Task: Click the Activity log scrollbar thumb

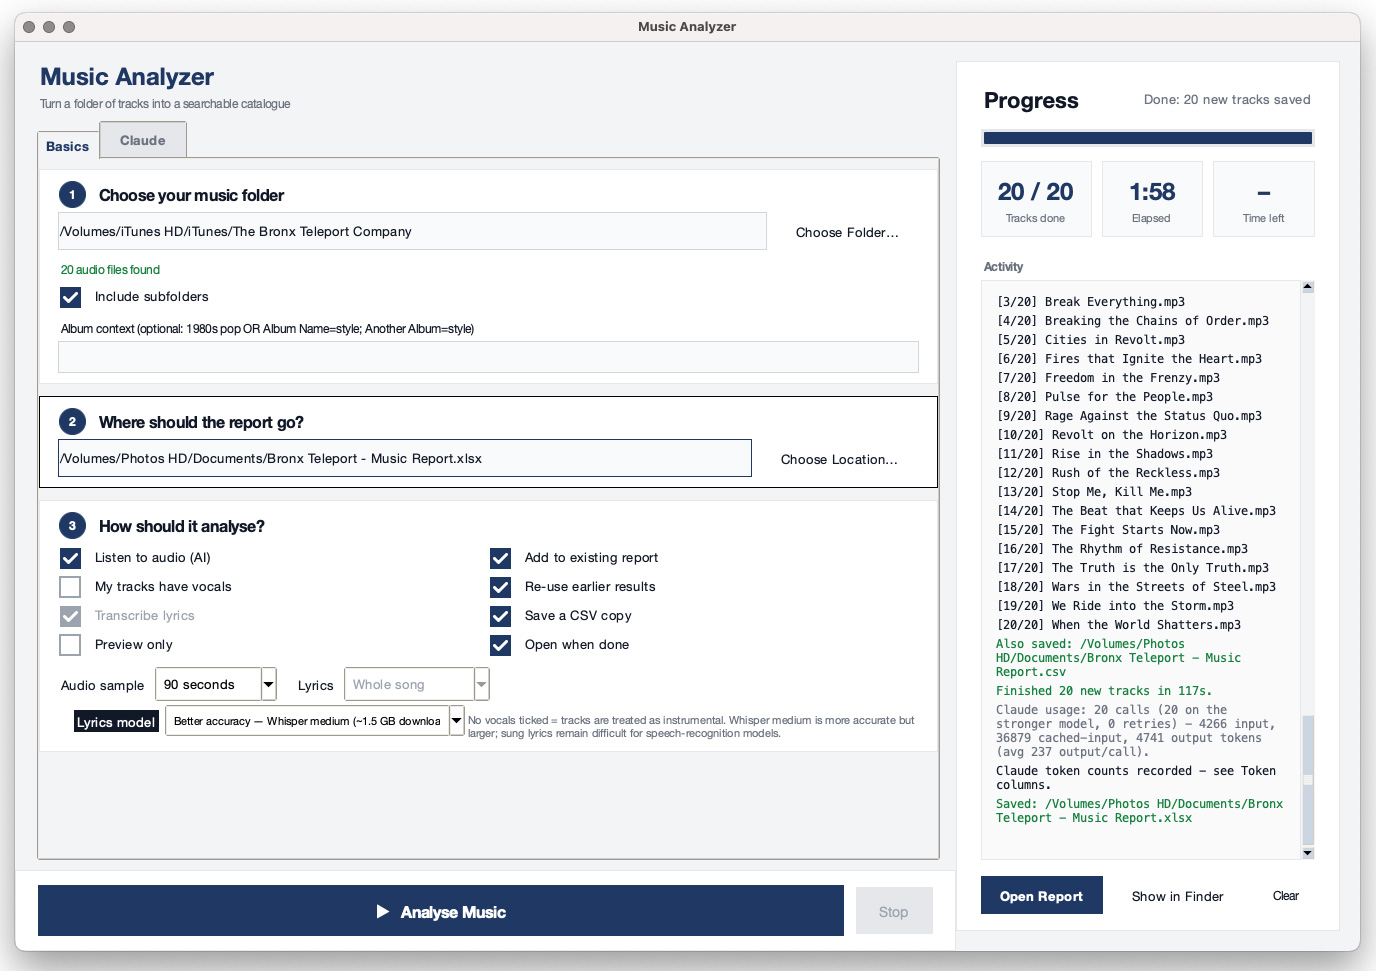Action: 1307,781
